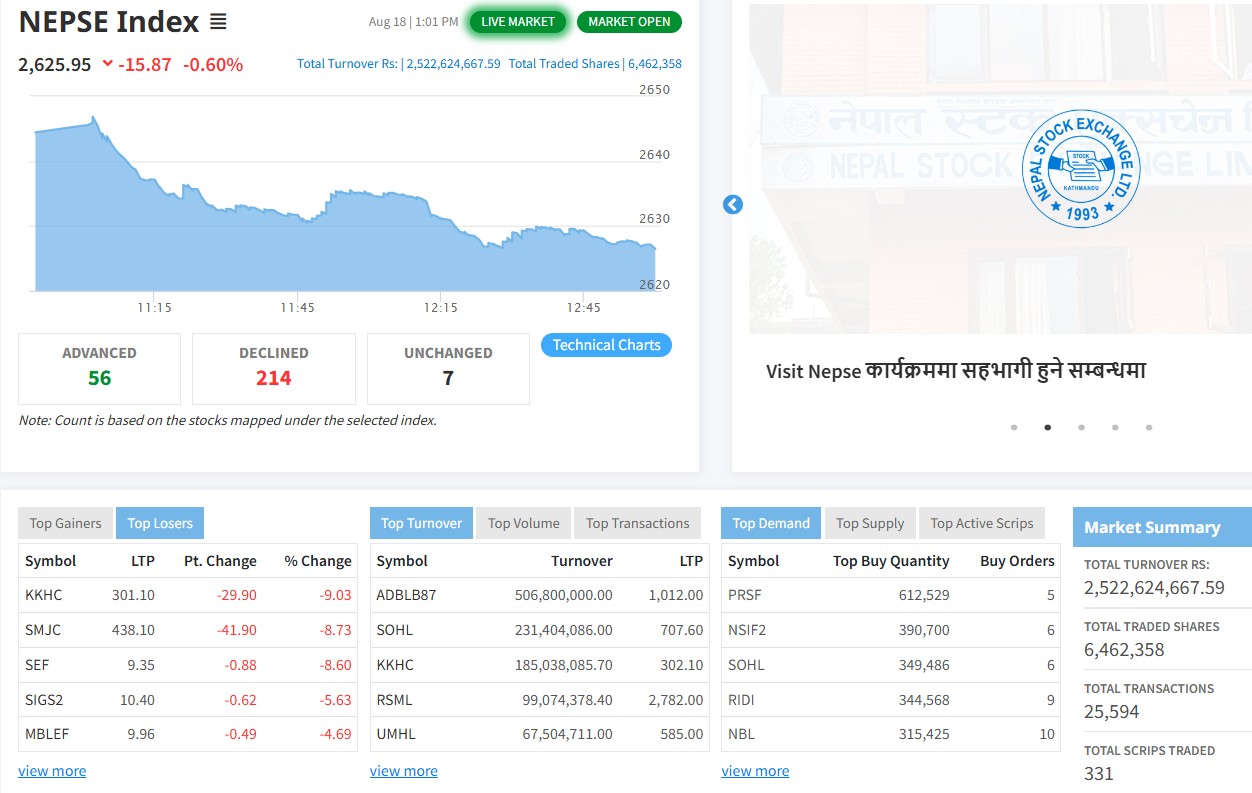The height and width of the screenshot is (793, 1252).
Task: Click the UNCHANGED count box
Action: pyautogui.click(x=448, y=368)
